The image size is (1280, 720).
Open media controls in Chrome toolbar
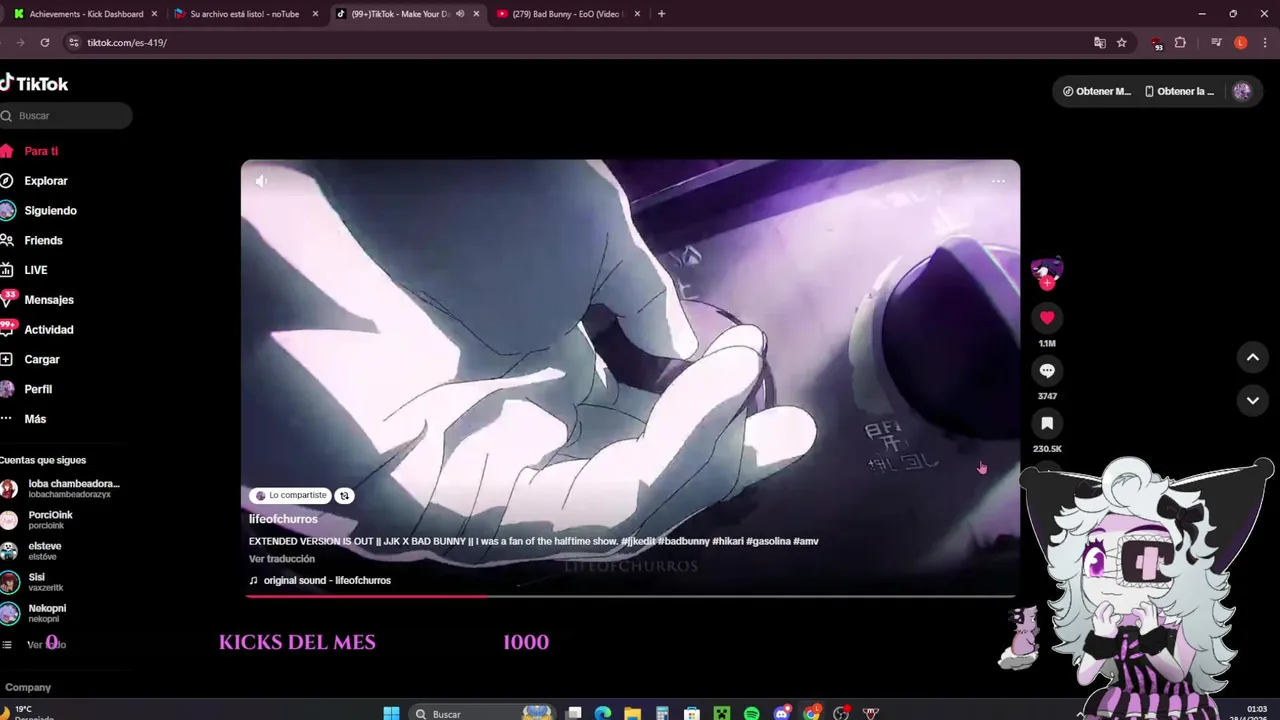pos(1216,42)
